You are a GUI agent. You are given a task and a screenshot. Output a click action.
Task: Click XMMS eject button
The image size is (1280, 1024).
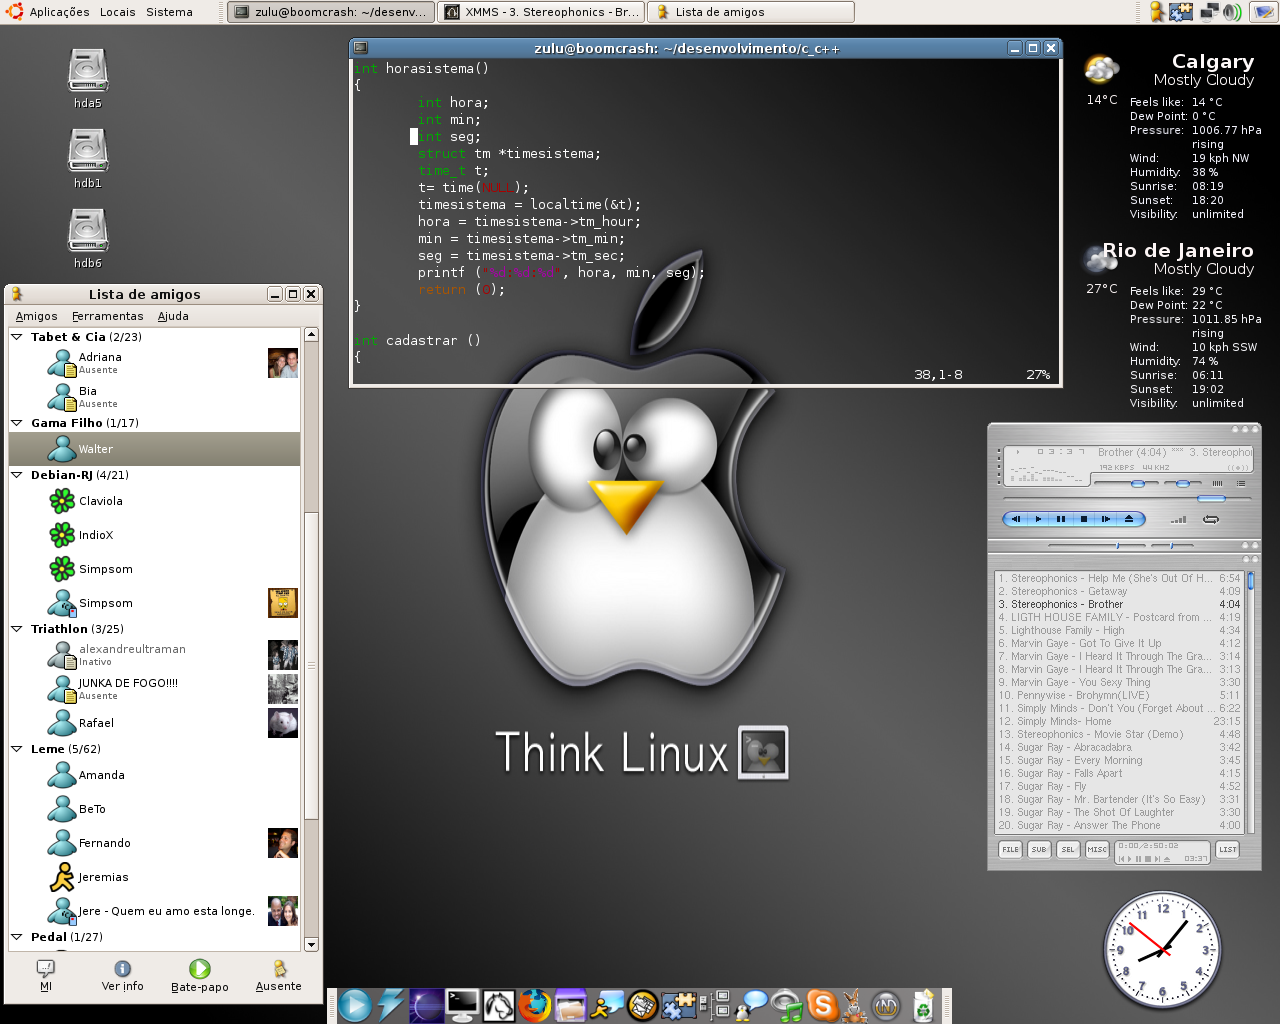click(1129, 519)
